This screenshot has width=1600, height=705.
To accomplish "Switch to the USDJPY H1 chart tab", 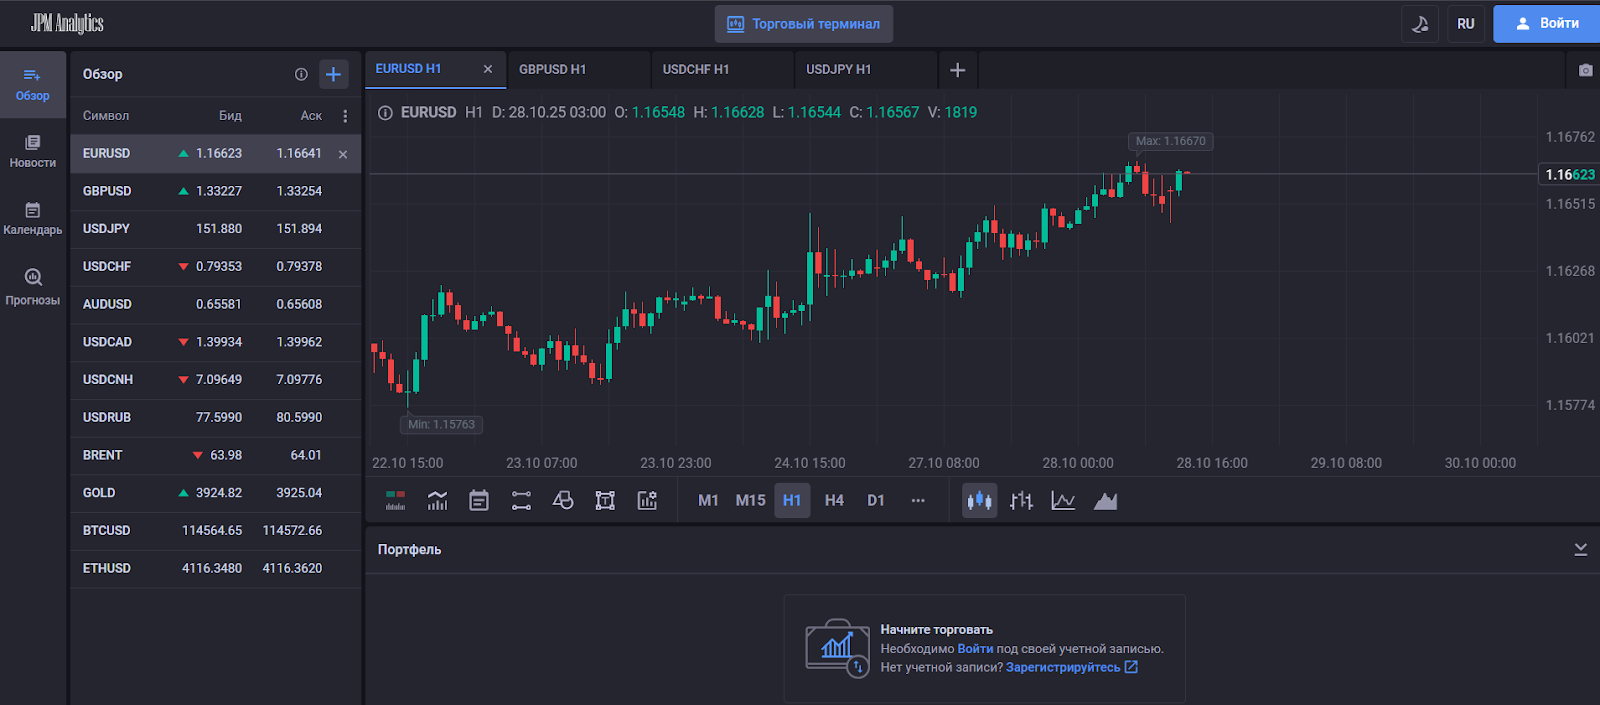I will coord(839,69).
